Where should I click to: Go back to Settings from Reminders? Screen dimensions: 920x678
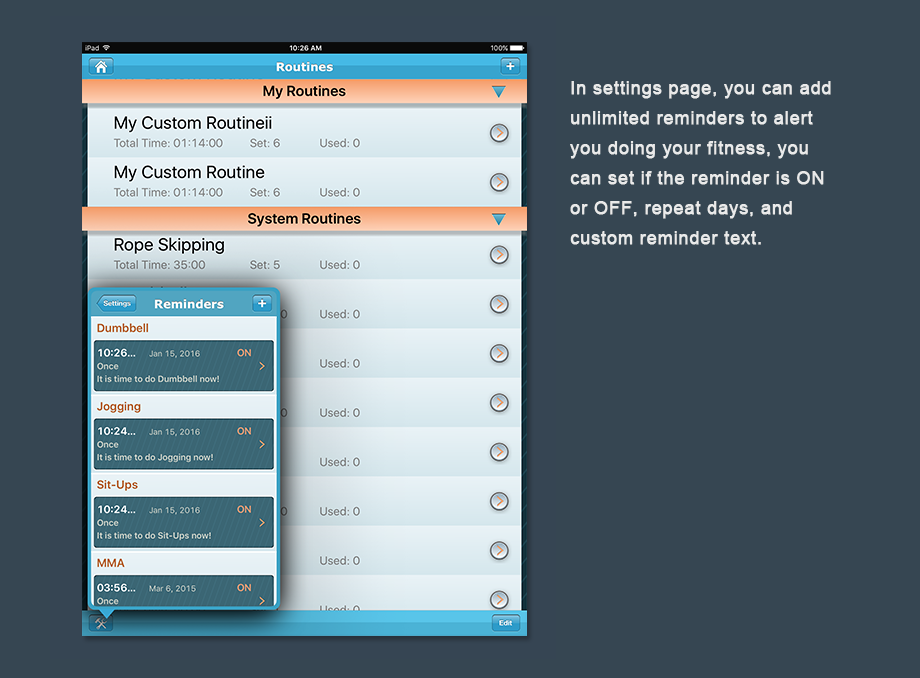(x=116, y=304)
